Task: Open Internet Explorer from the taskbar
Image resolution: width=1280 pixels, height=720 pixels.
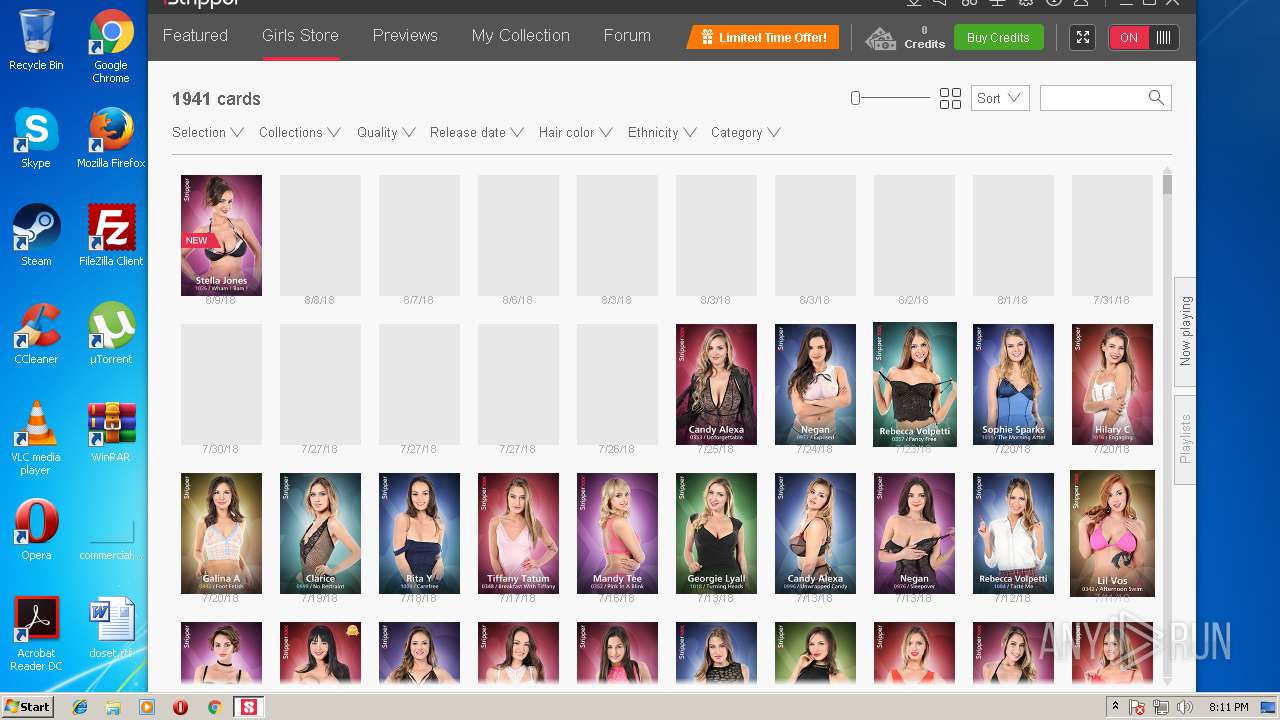Action: (x=80, y=707)
